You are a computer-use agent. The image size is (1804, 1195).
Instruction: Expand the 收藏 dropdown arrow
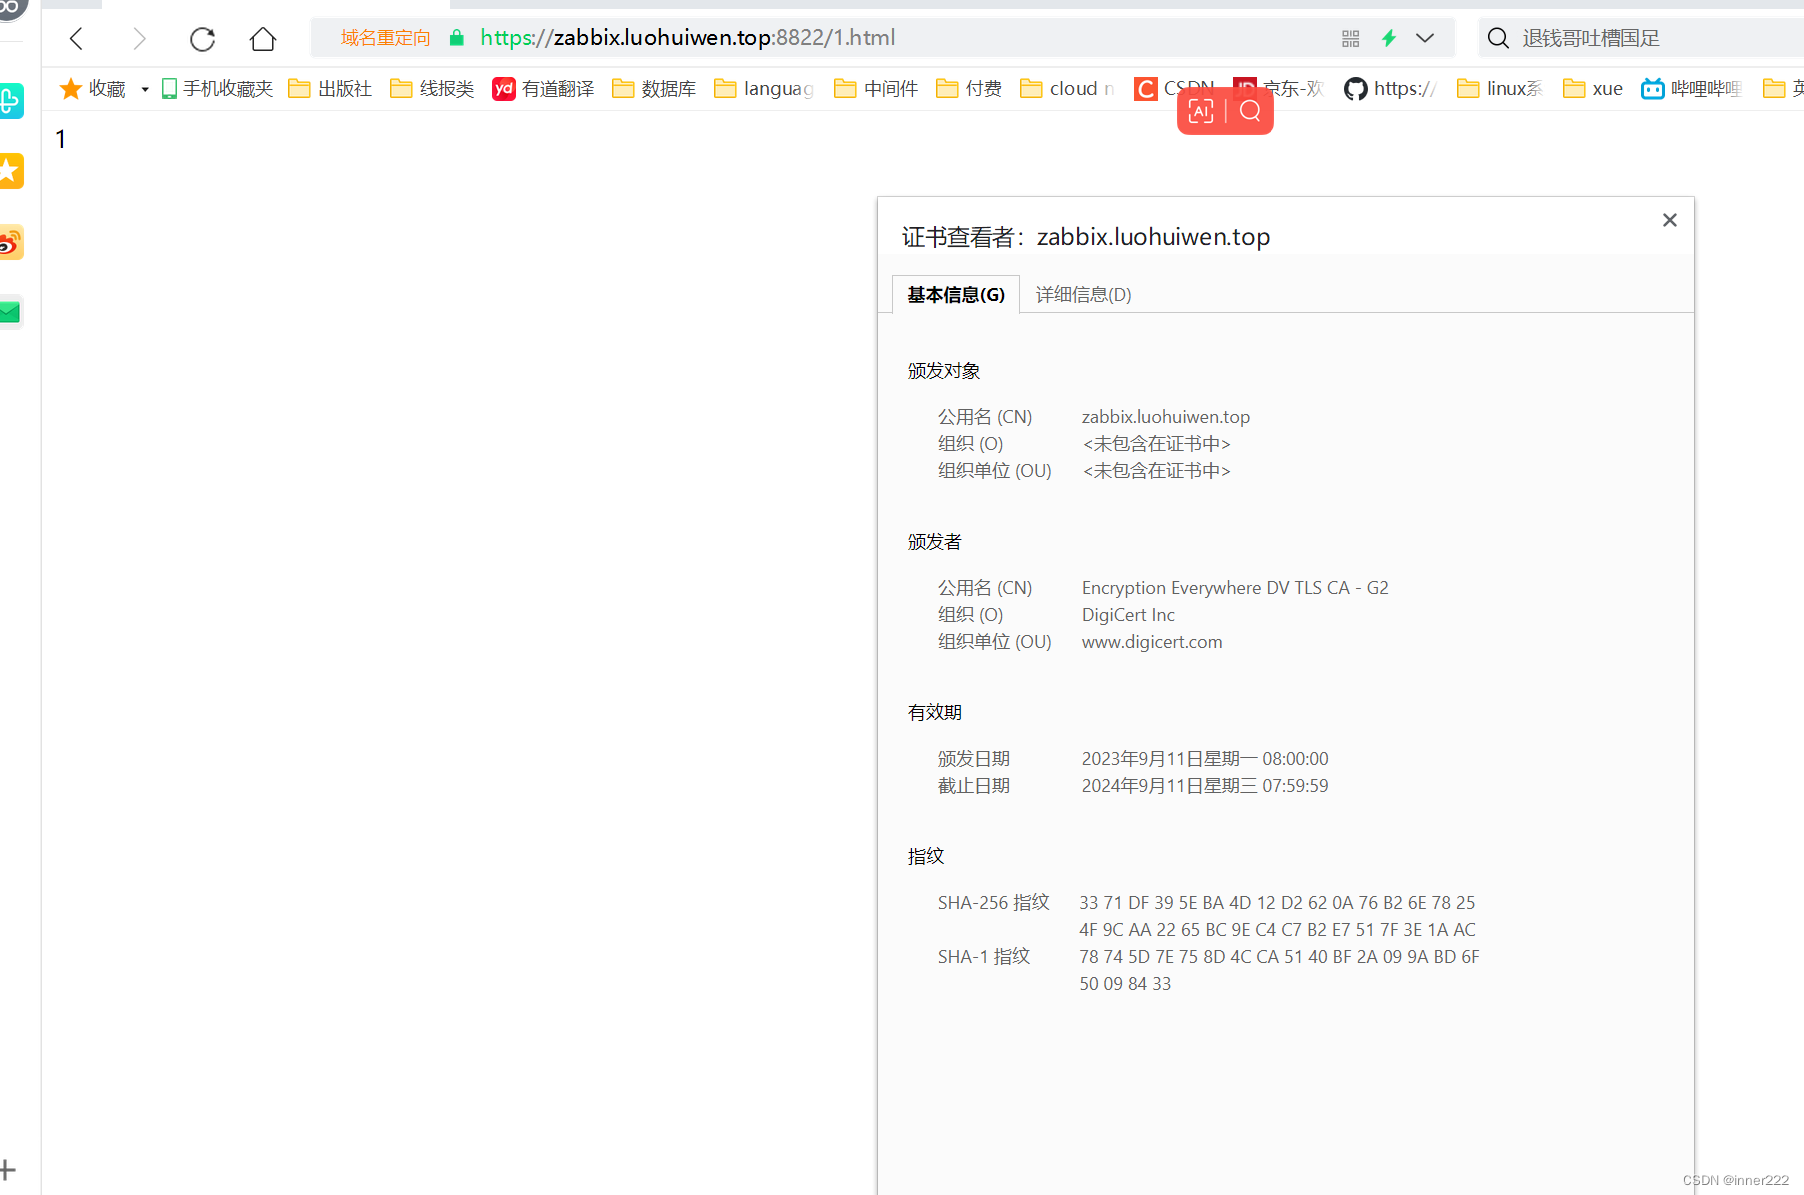click(x=145, y=89)
